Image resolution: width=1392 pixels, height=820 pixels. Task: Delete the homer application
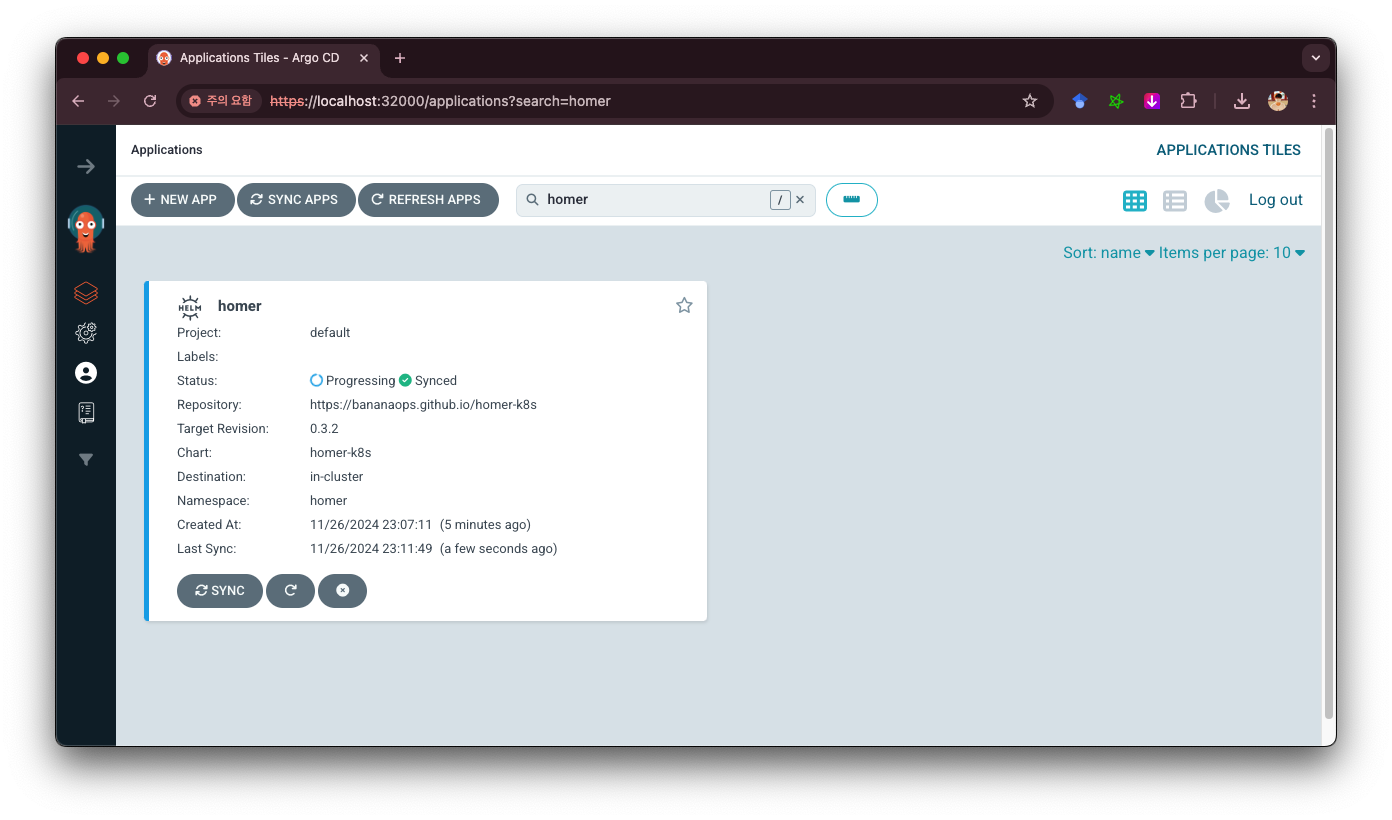(342, 591)
